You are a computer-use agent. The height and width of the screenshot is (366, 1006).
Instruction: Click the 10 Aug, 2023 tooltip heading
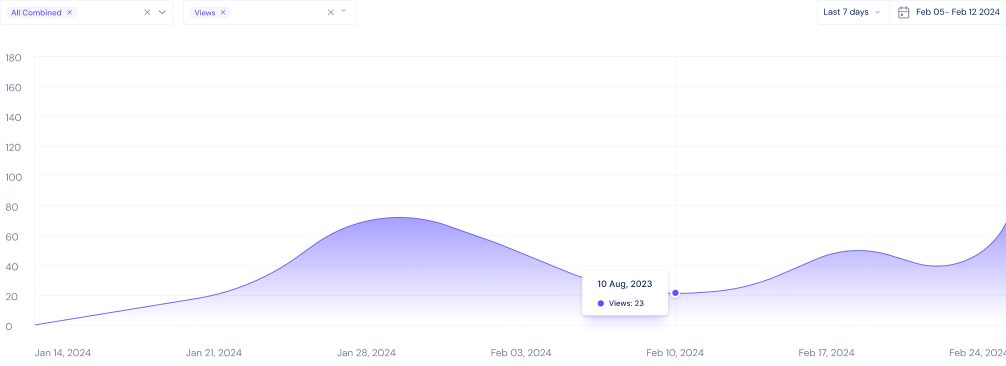click(x=625, y=284)
